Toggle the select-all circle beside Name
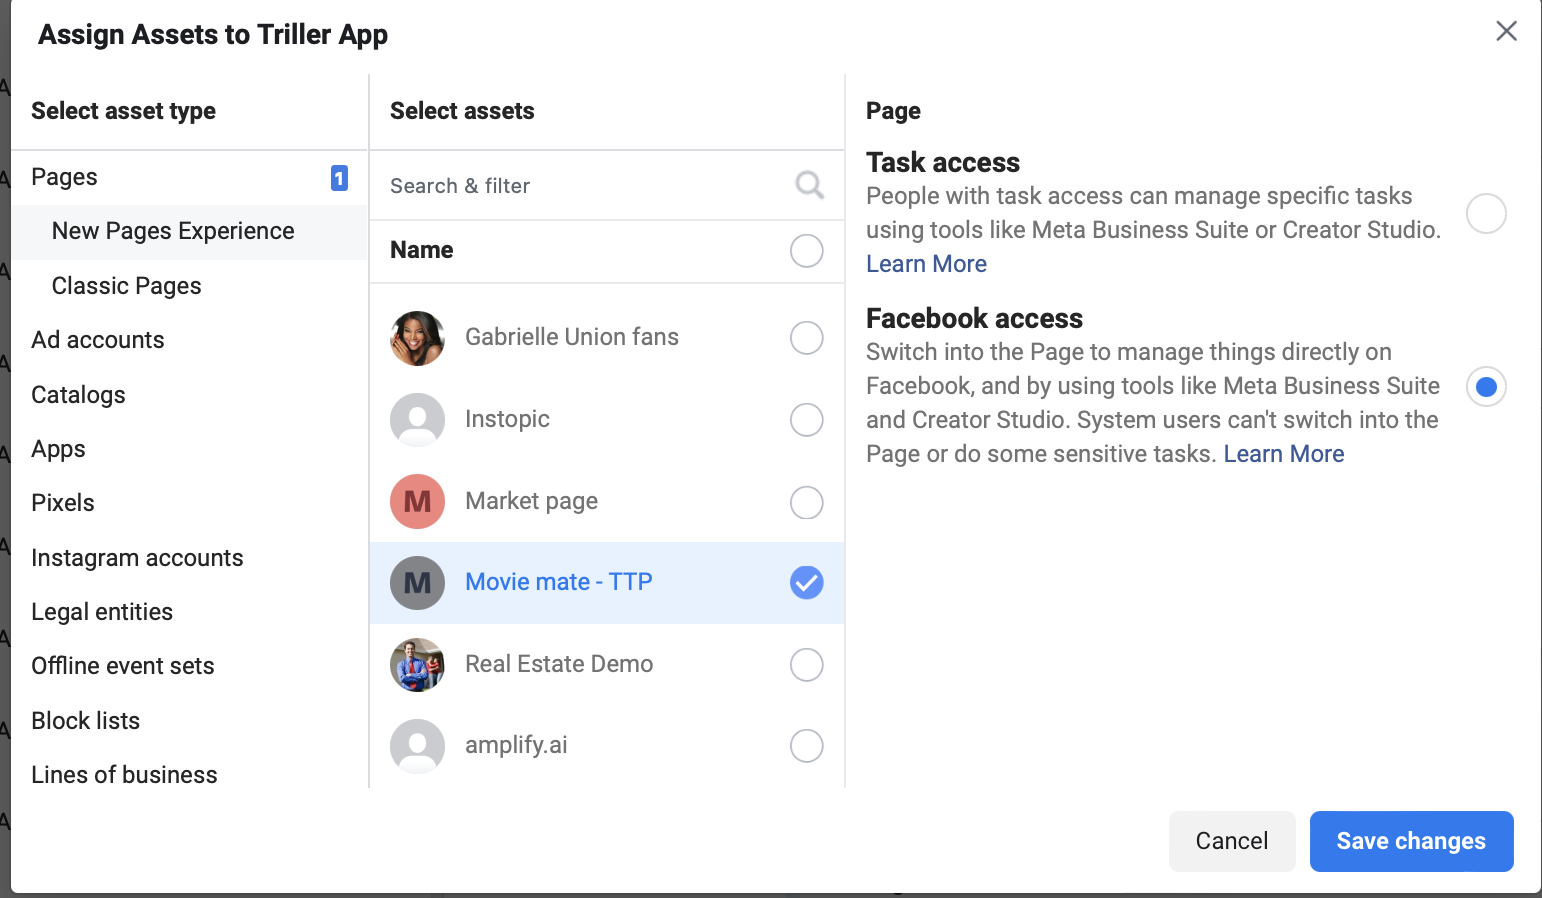Image resolution: width=1542 pixels, height=898 pixels. [806, 251]
